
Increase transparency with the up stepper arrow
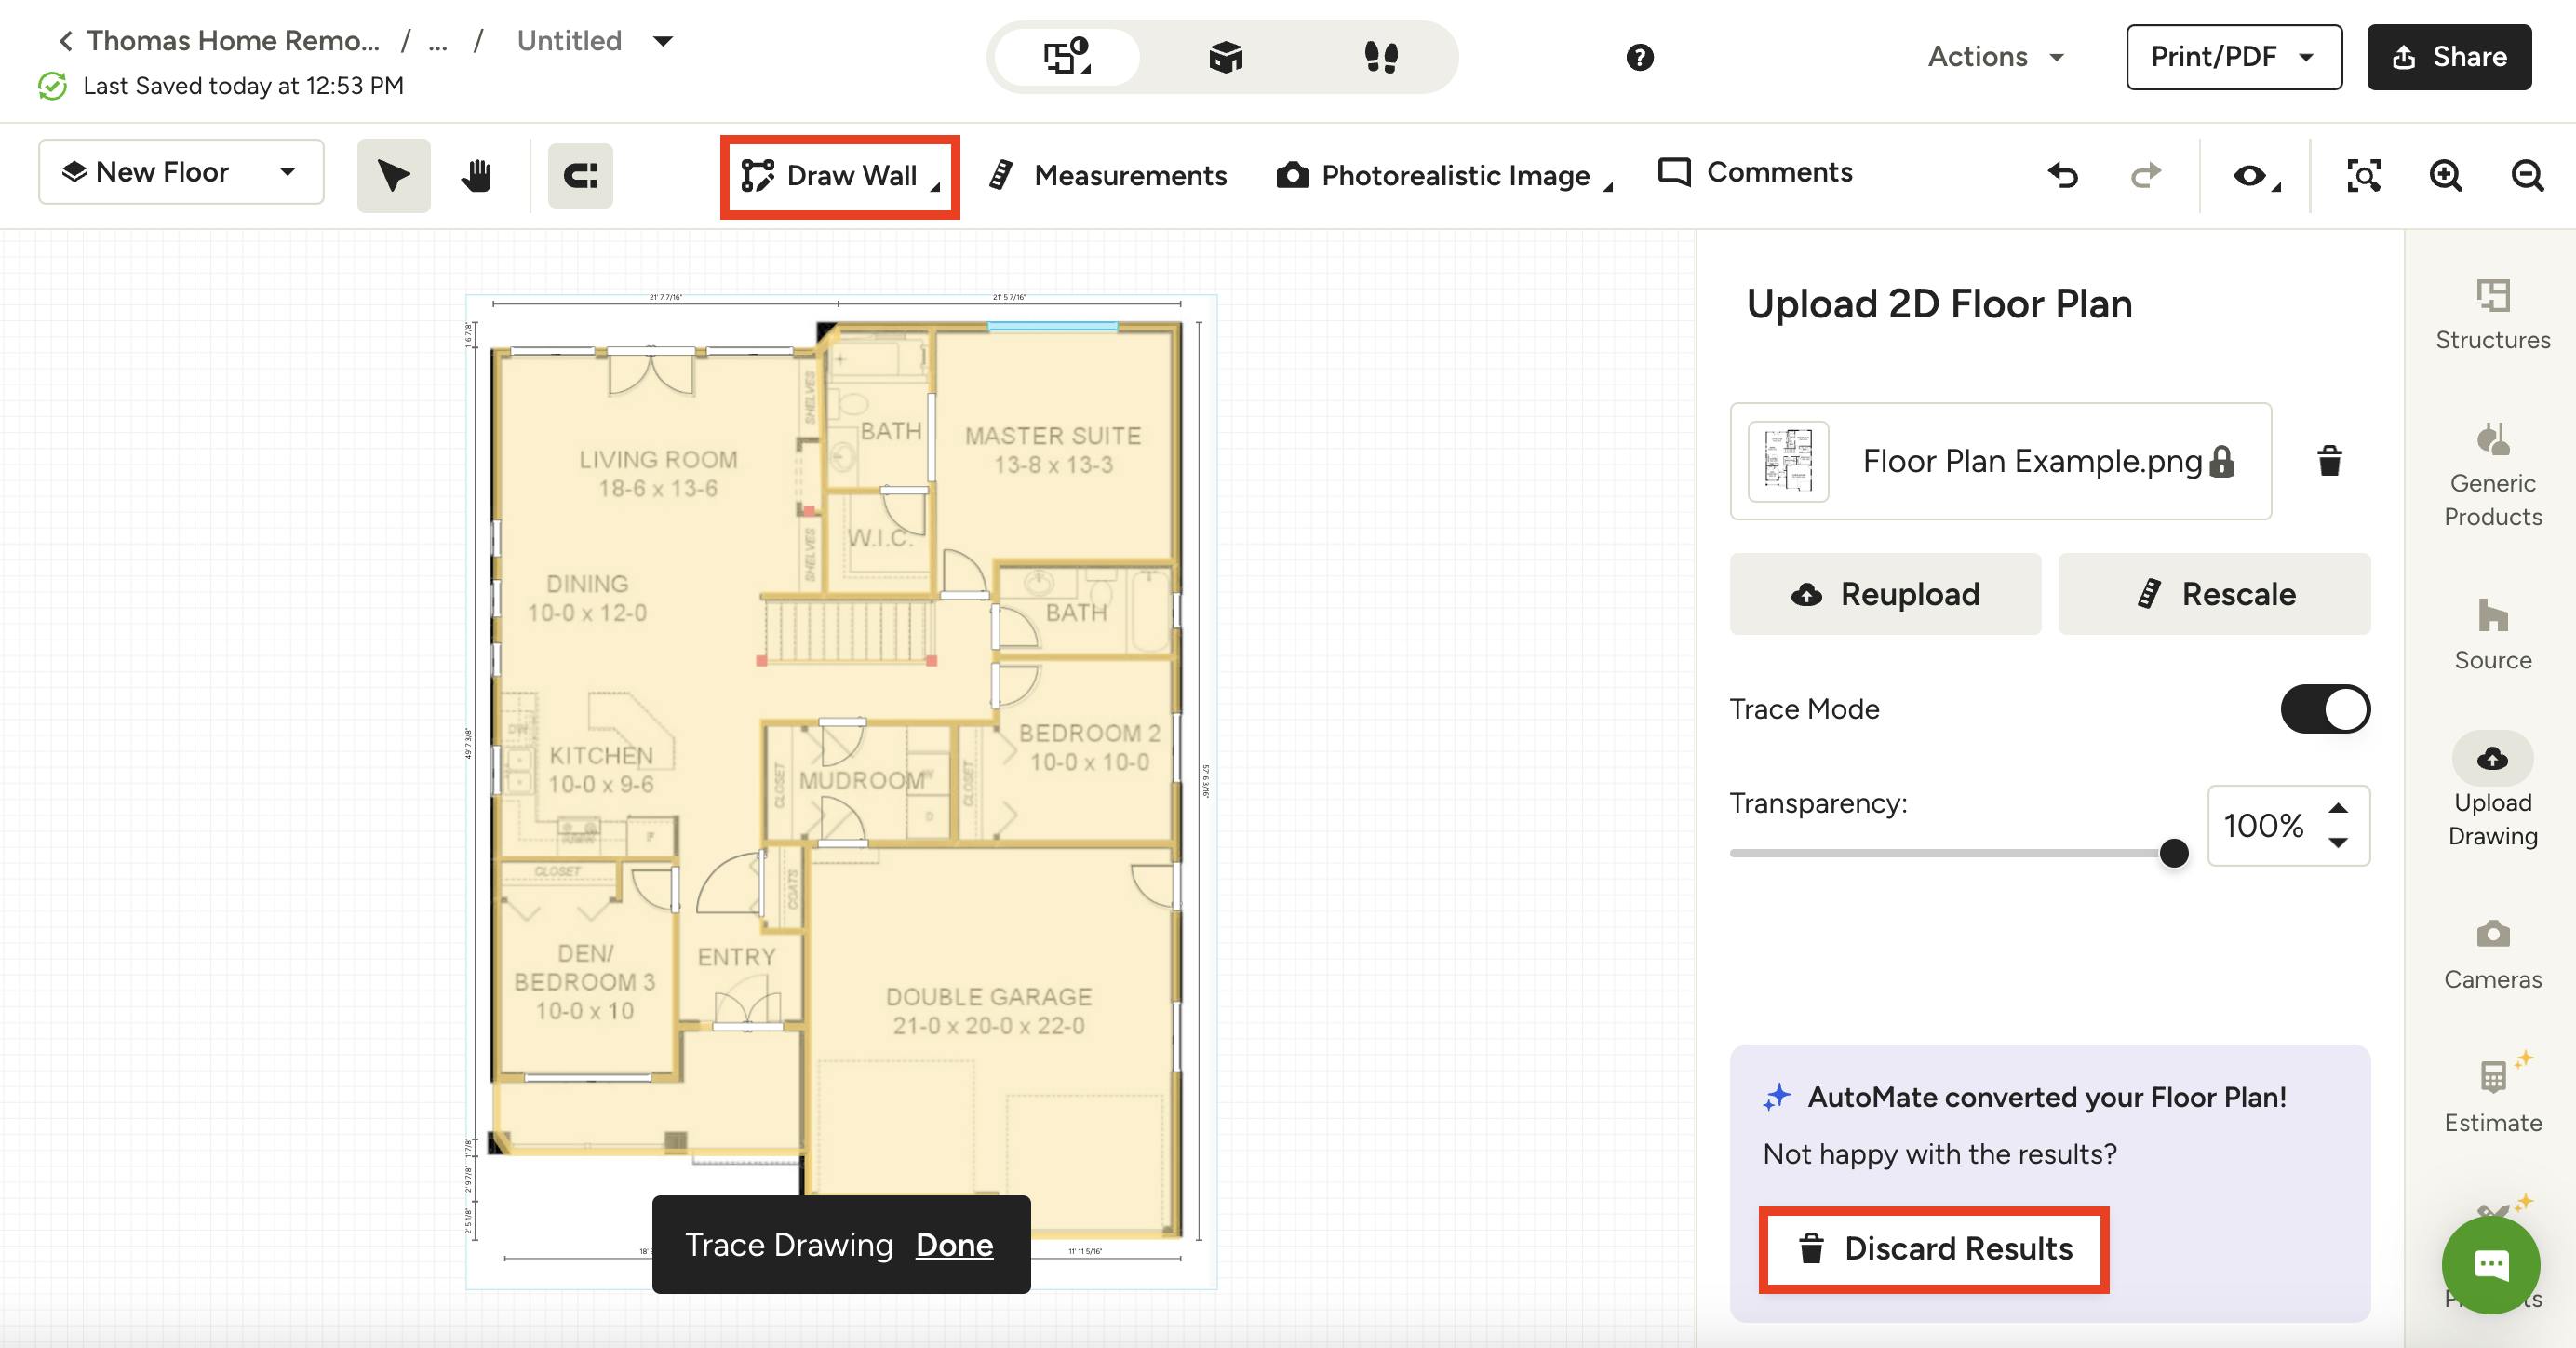[x=2338, y=808]
